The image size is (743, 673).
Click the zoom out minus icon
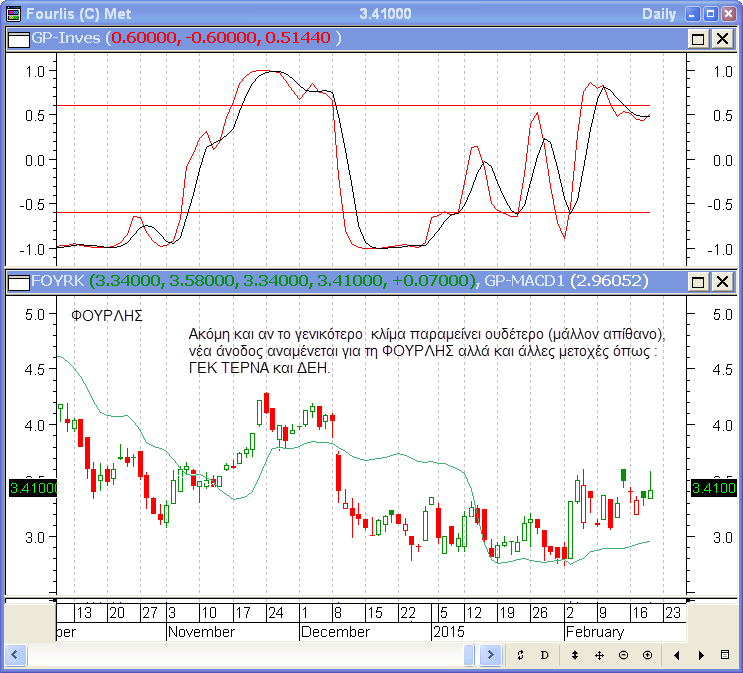[623, 655]
